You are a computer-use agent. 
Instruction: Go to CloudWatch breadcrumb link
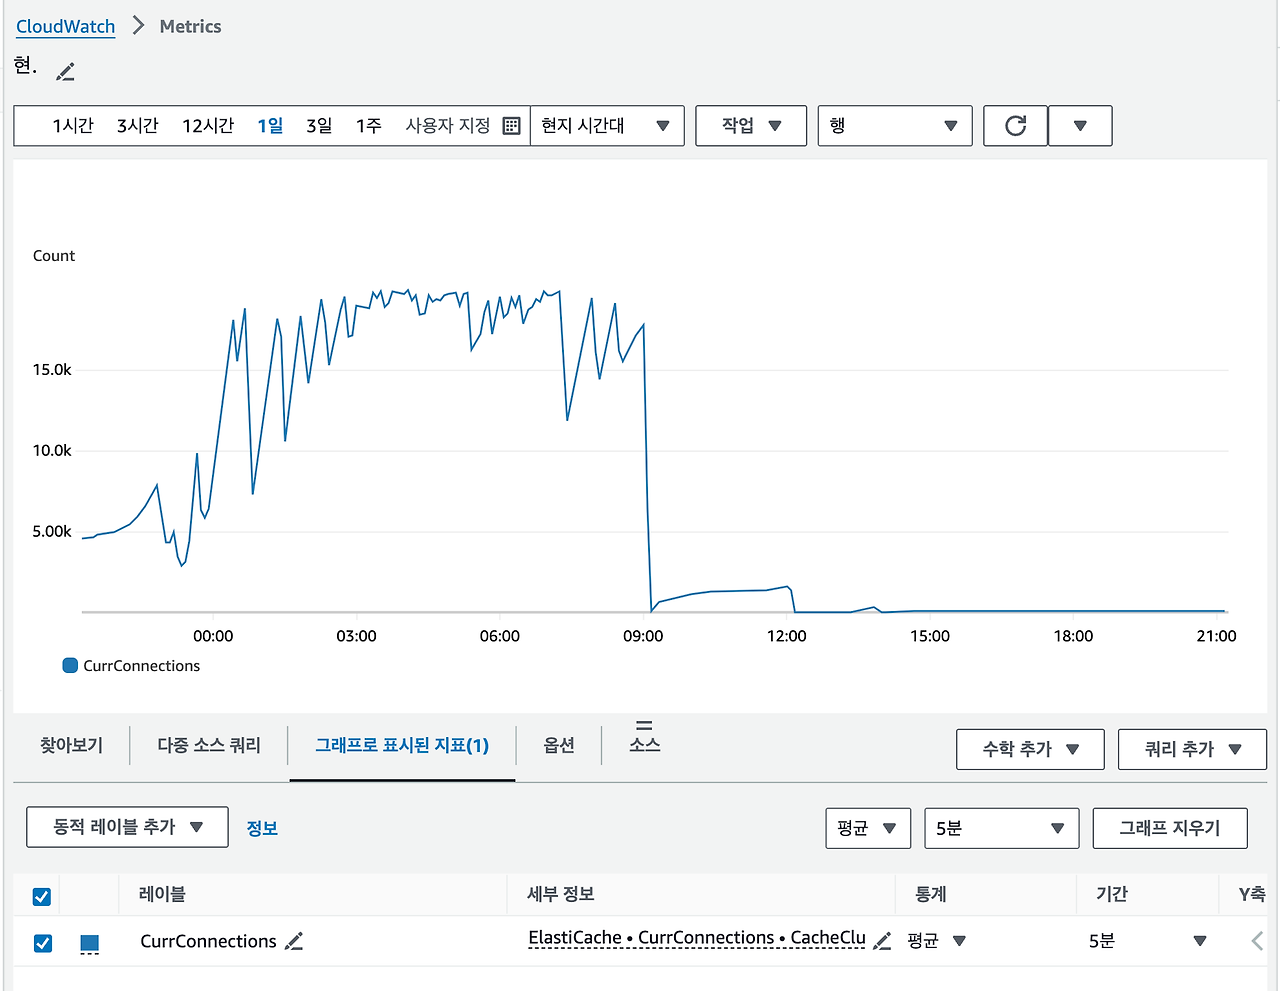point(65,27)
